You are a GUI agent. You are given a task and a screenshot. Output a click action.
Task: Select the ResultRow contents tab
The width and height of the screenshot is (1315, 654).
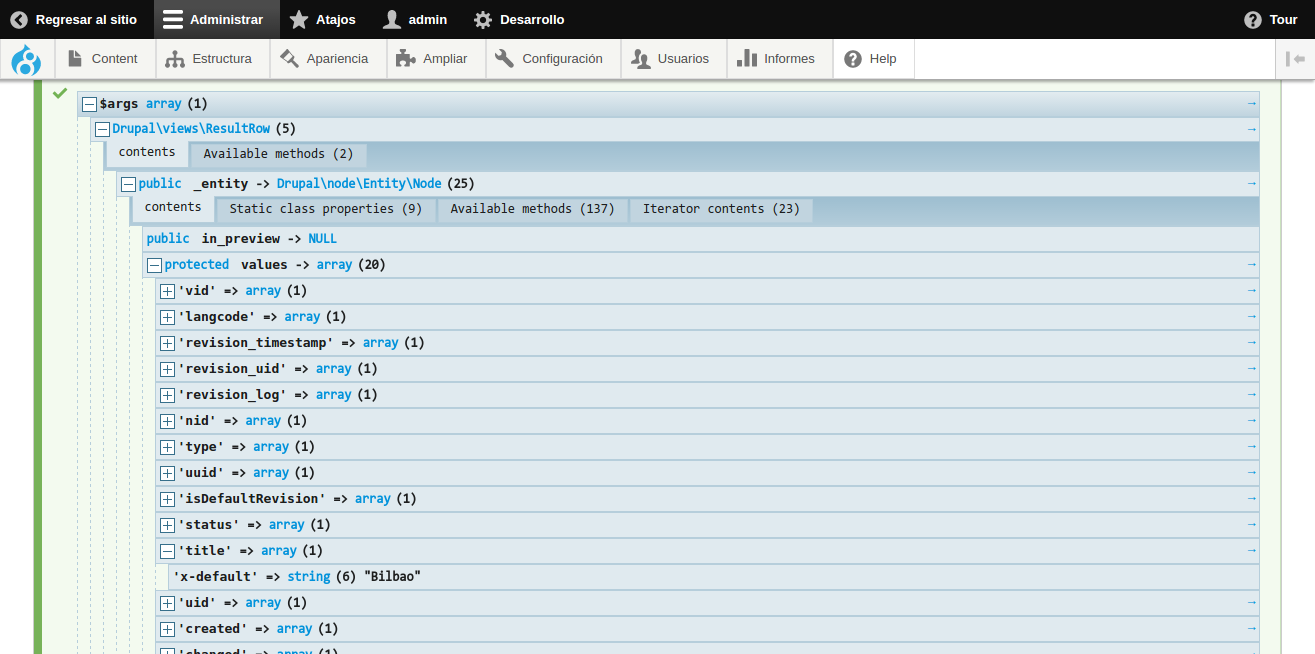pyautogui.click(x=147, y=153)
